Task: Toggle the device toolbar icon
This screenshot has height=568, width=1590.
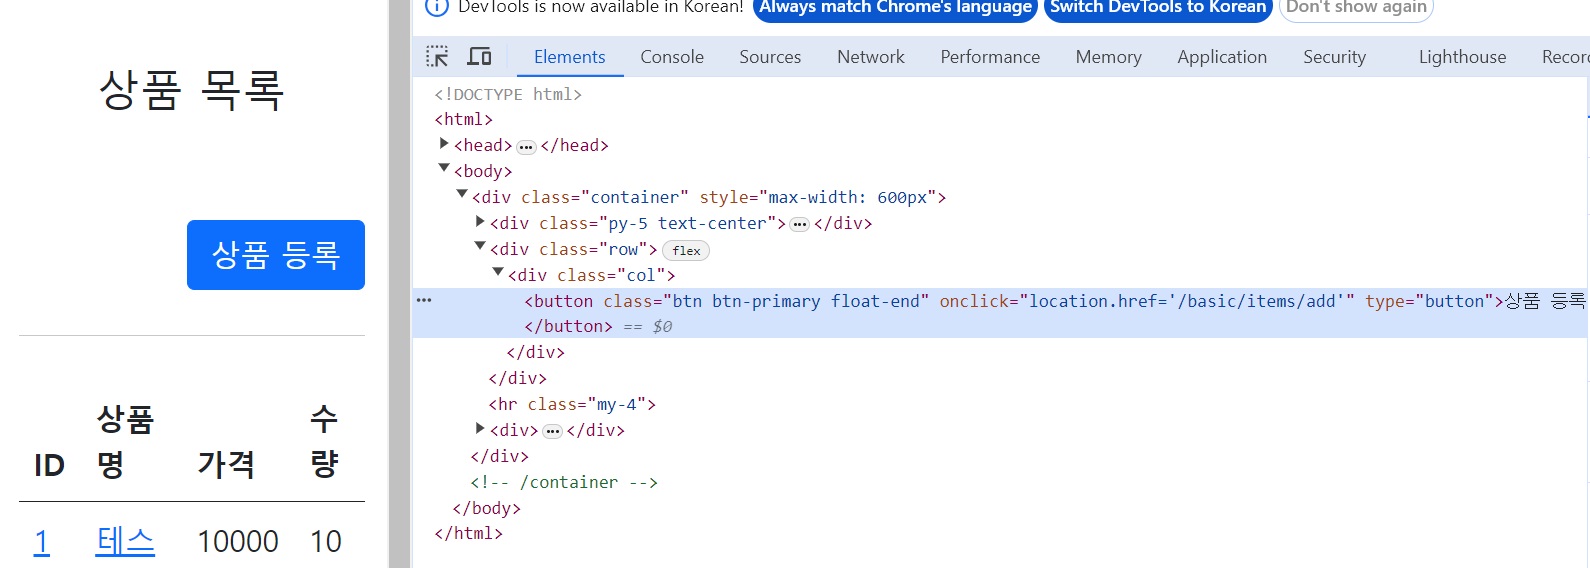Action: (480, 57)
